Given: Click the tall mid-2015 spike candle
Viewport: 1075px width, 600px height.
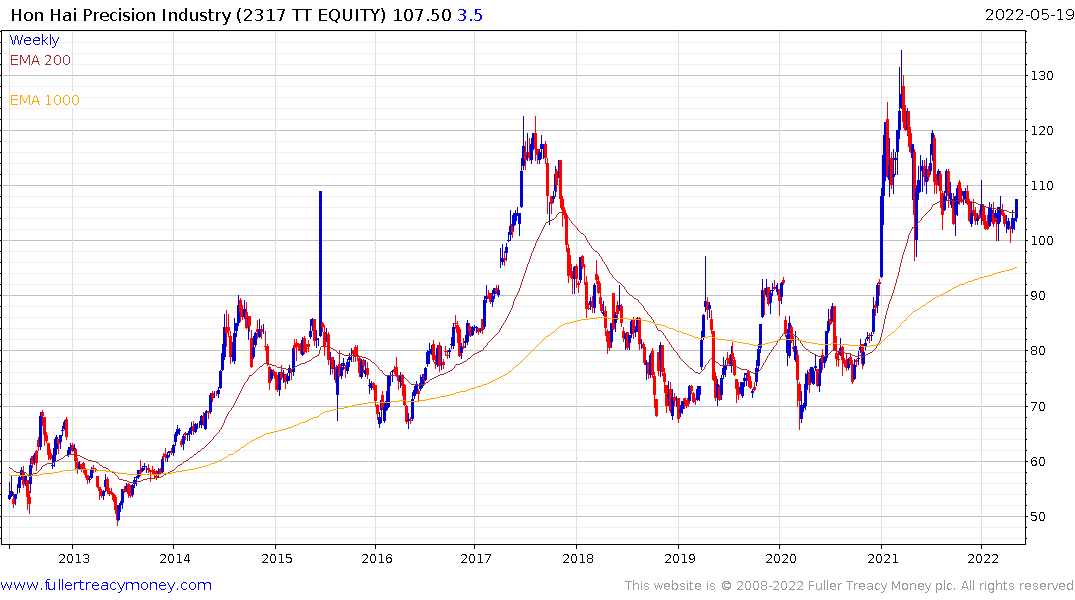Looking at the screenshot, I should (x=320, y=264).
